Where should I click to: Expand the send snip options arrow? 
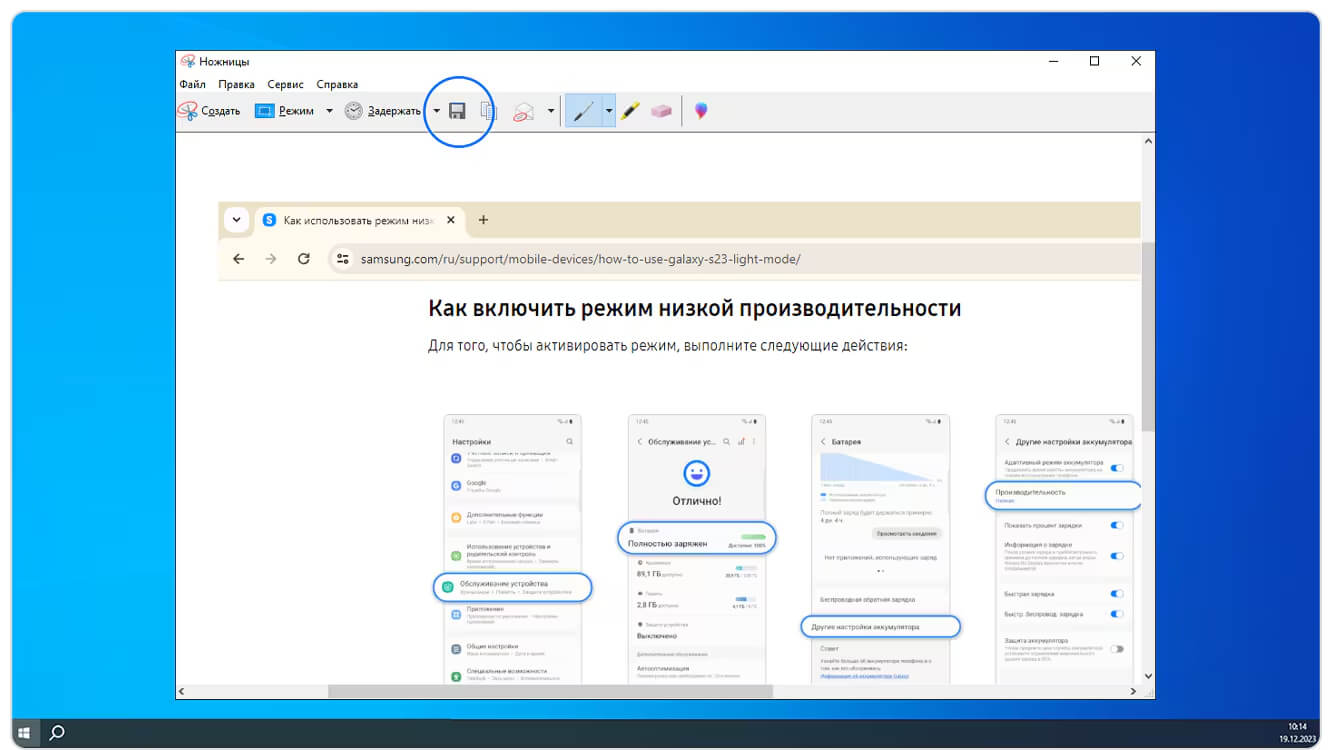(551, 111)
